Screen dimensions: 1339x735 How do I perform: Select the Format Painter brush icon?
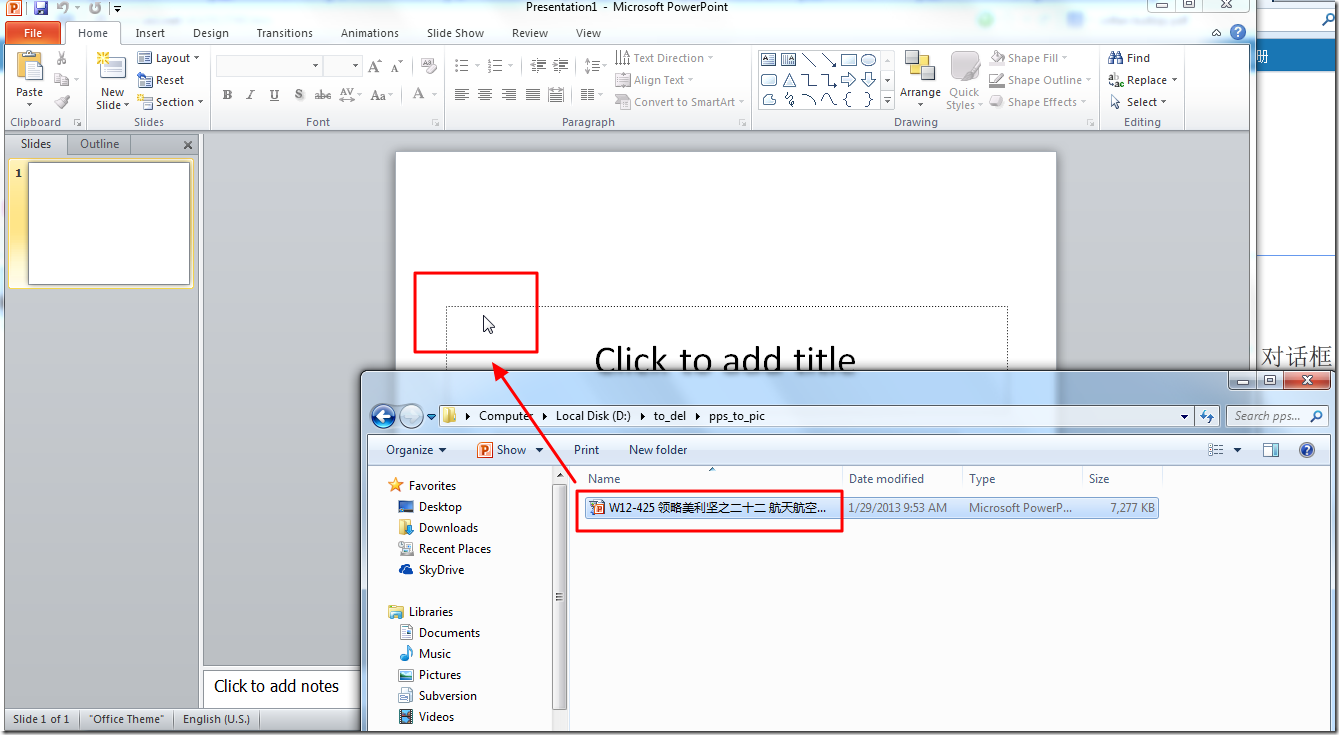[x=62, y=101]
